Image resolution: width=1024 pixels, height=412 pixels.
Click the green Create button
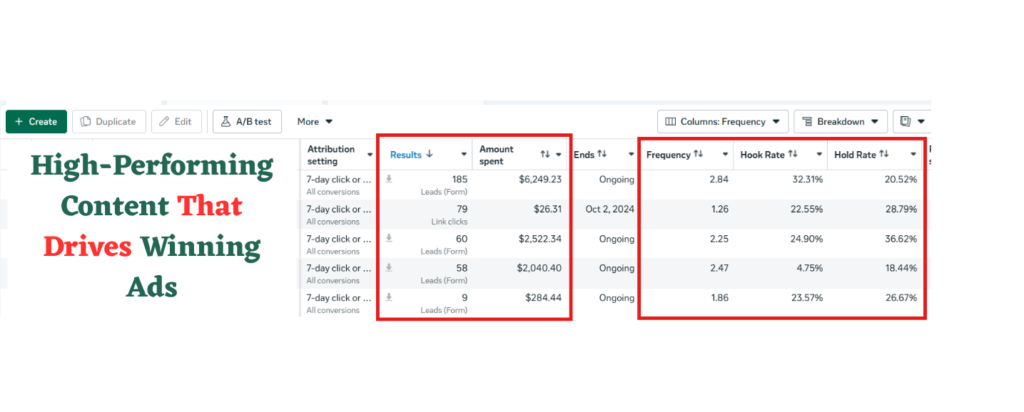click(x=37, y=121)
